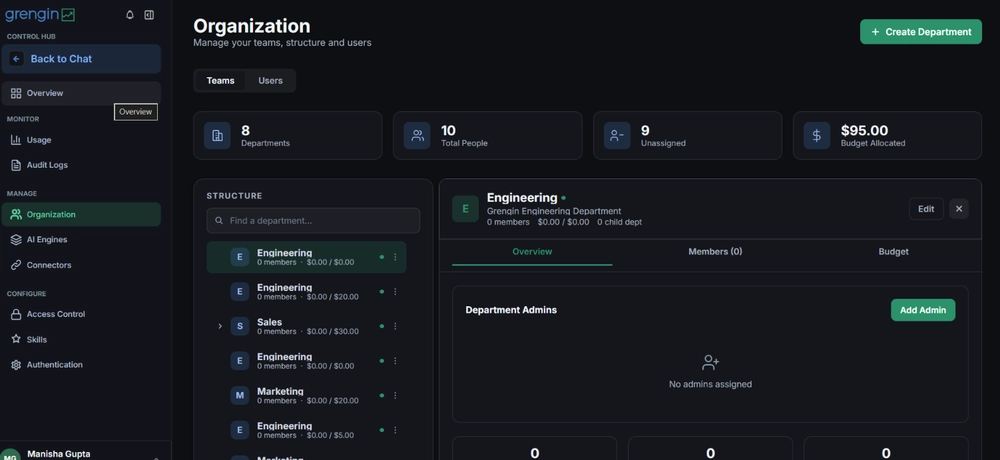Click the S avatar of Sales

tap(240, 326)
